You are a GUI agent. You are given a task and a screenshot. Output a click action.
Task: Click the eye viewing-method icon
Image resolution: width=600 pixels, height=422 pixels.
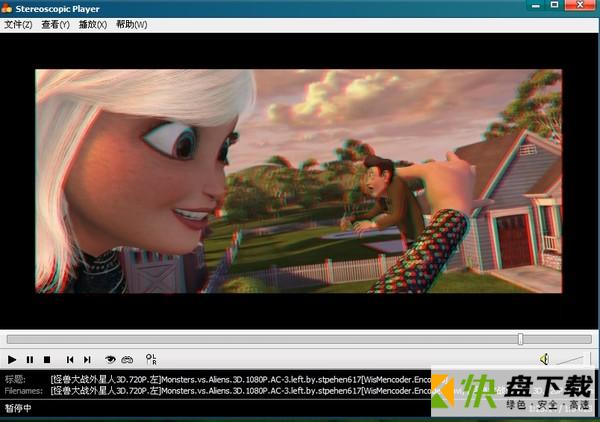click(110, 359)
